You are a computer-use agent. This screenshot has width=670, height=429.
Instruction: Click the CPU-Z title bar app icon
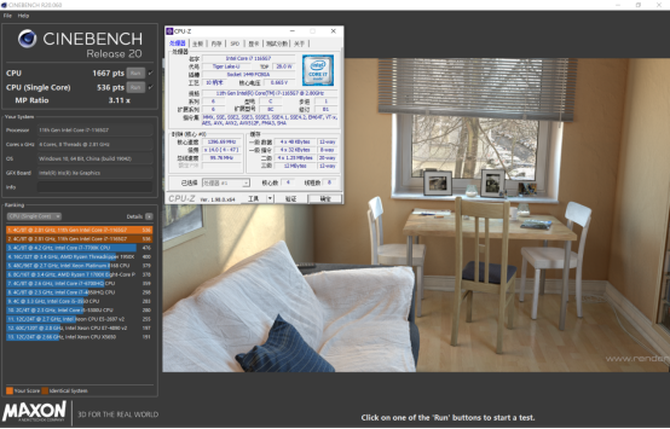click(169, 32)
